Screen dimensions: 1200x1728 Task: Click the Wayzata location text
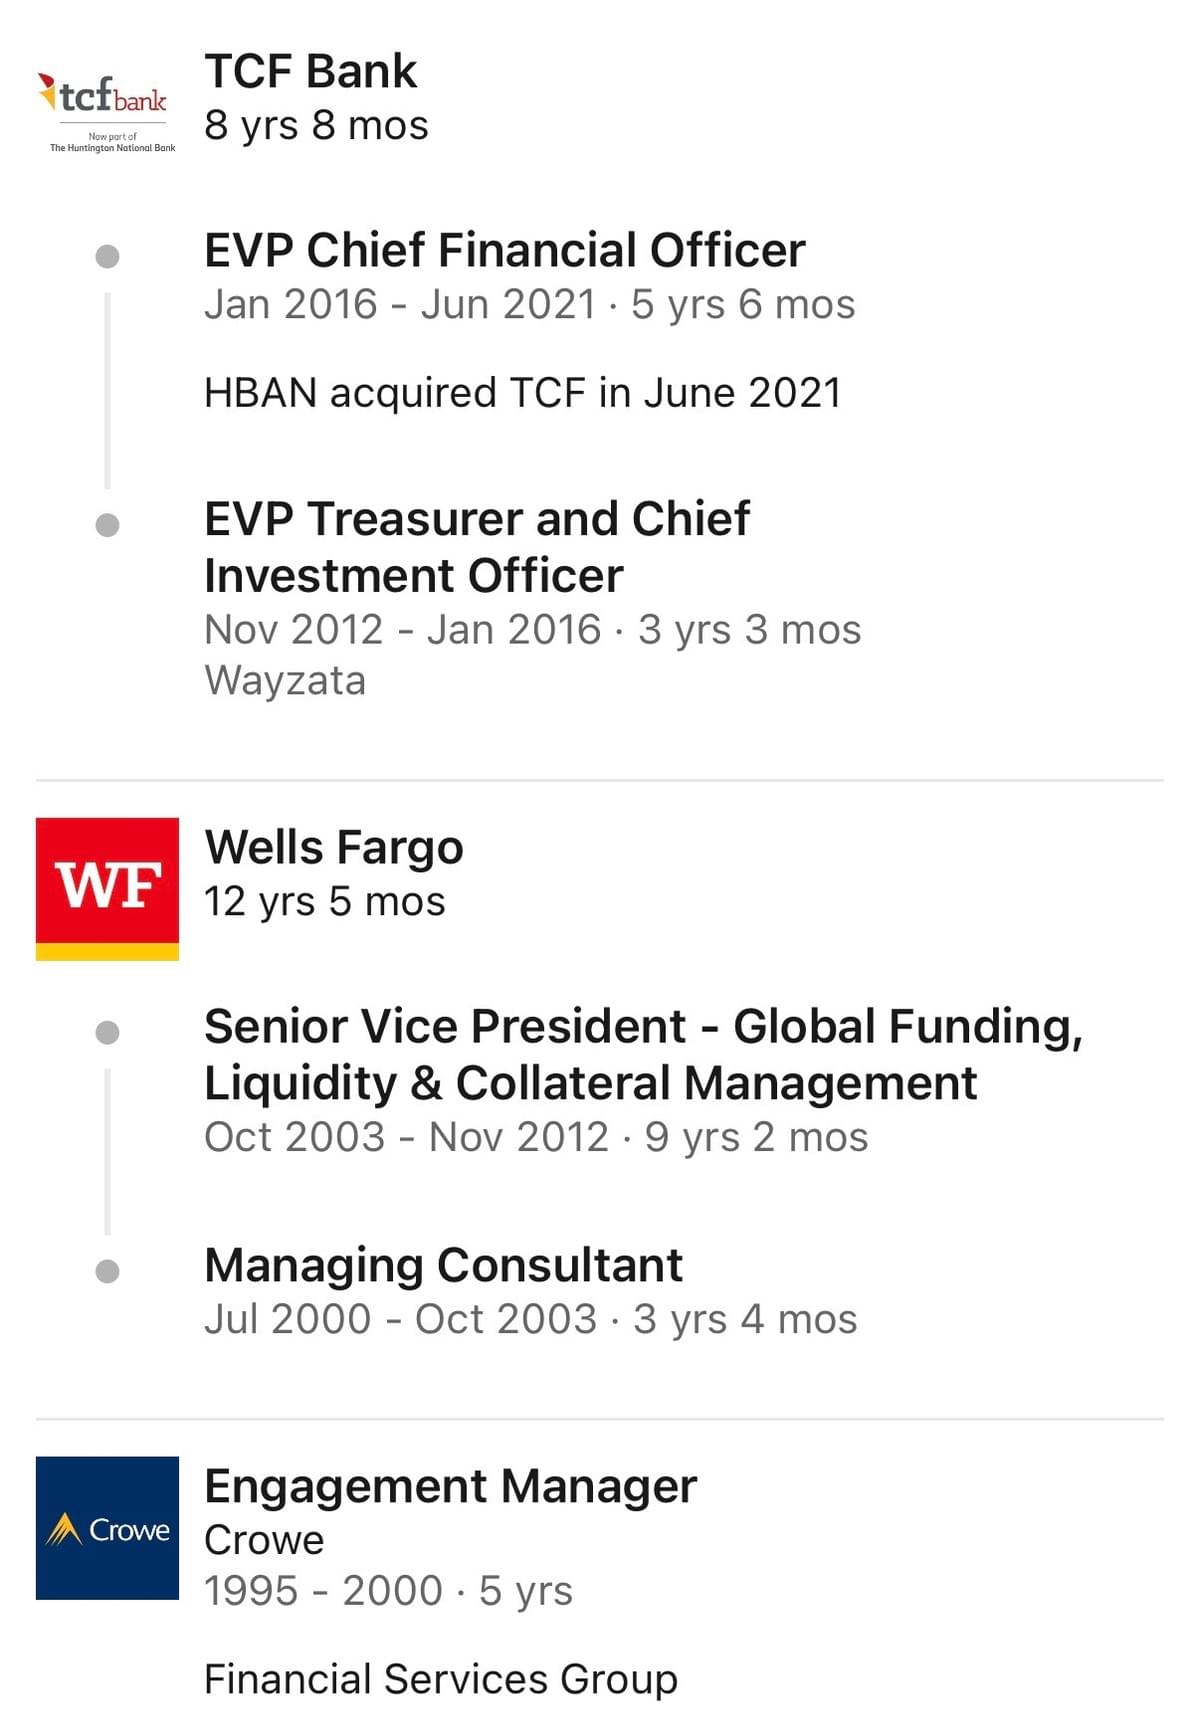(x=285, y=681)
